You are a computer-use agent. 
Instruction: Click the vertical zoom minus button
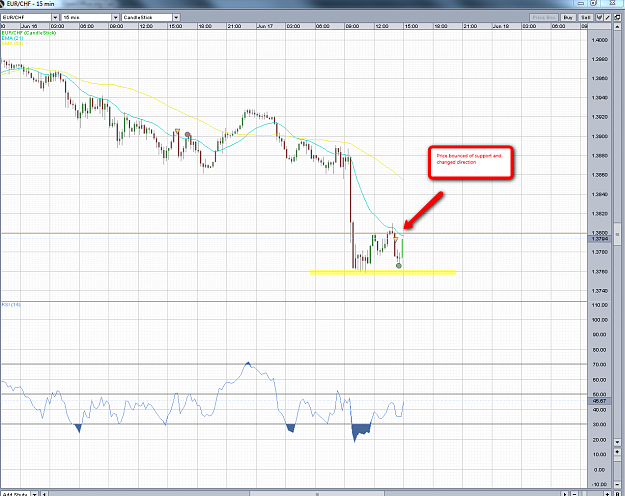click(x=617, y=484)
